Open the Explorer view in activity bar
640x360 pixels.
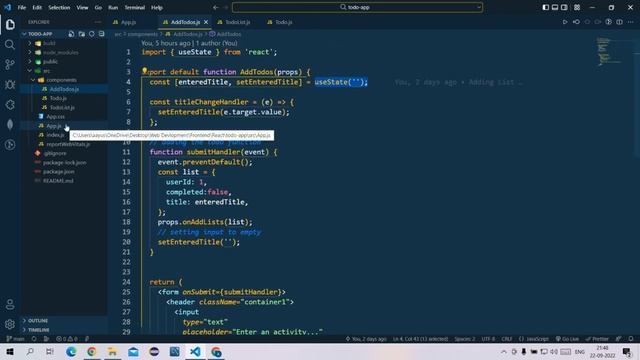pos(10,24)
